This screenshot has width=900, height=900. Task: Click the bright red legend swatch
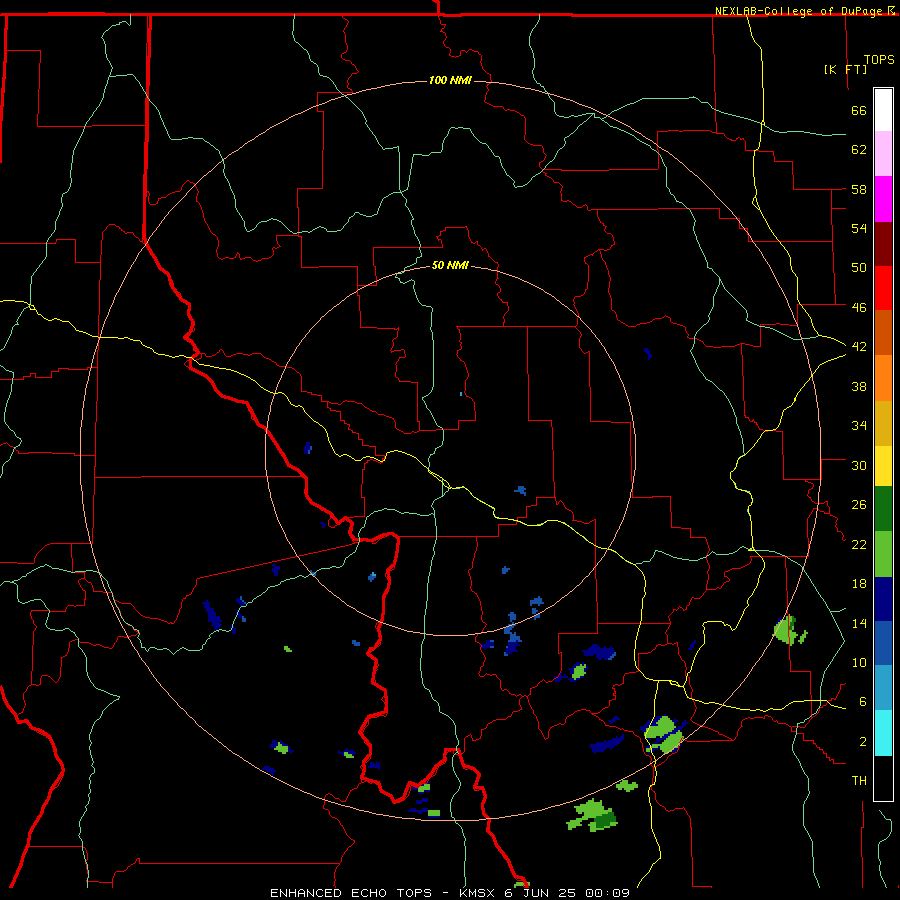point(883,288)
